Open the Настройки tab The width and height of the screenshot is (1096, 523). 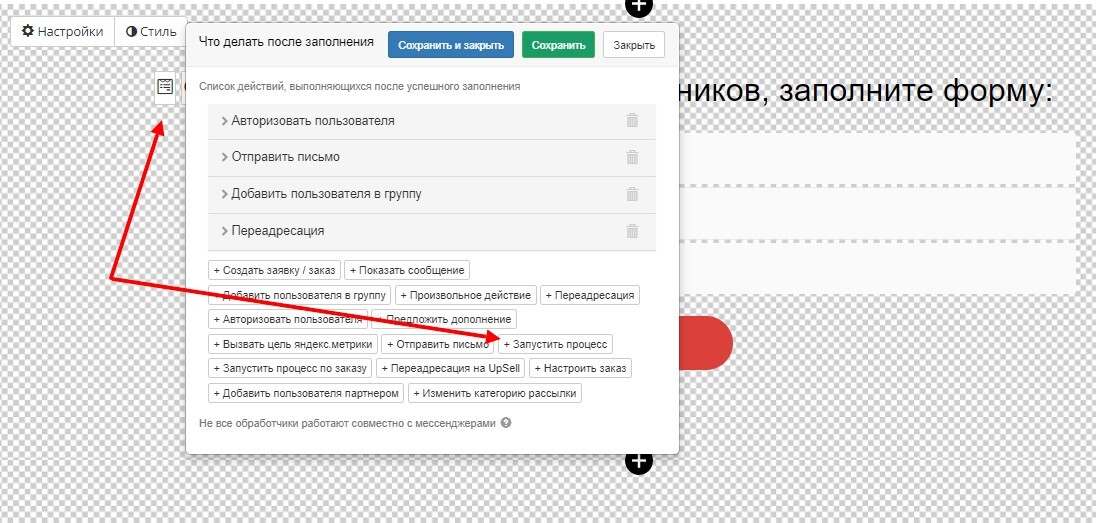(x=63, y=31)
